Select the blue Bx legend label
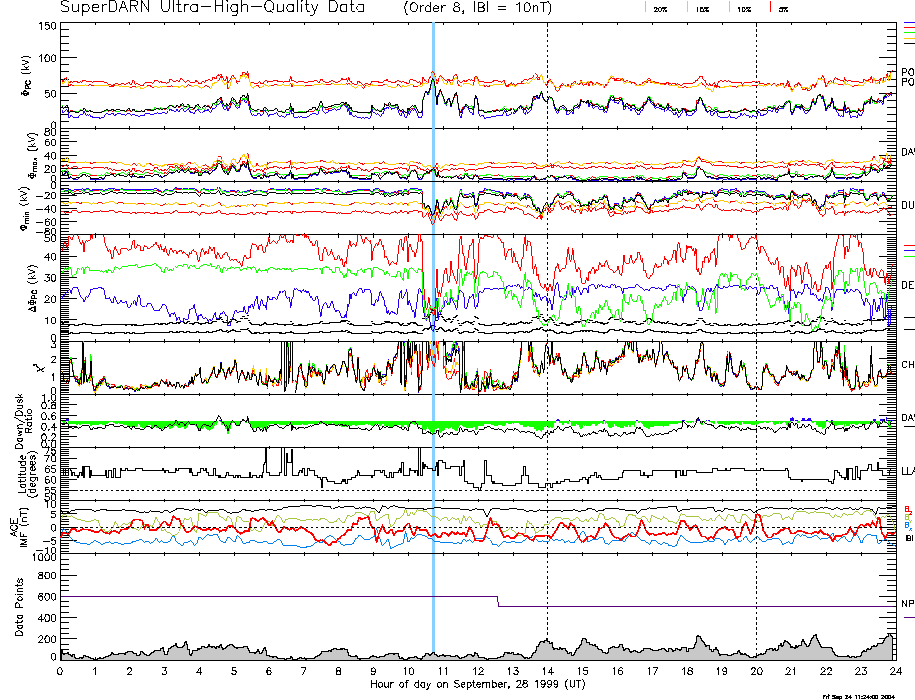The height and width of the screenshot is (700, 915). coord(907,525)
